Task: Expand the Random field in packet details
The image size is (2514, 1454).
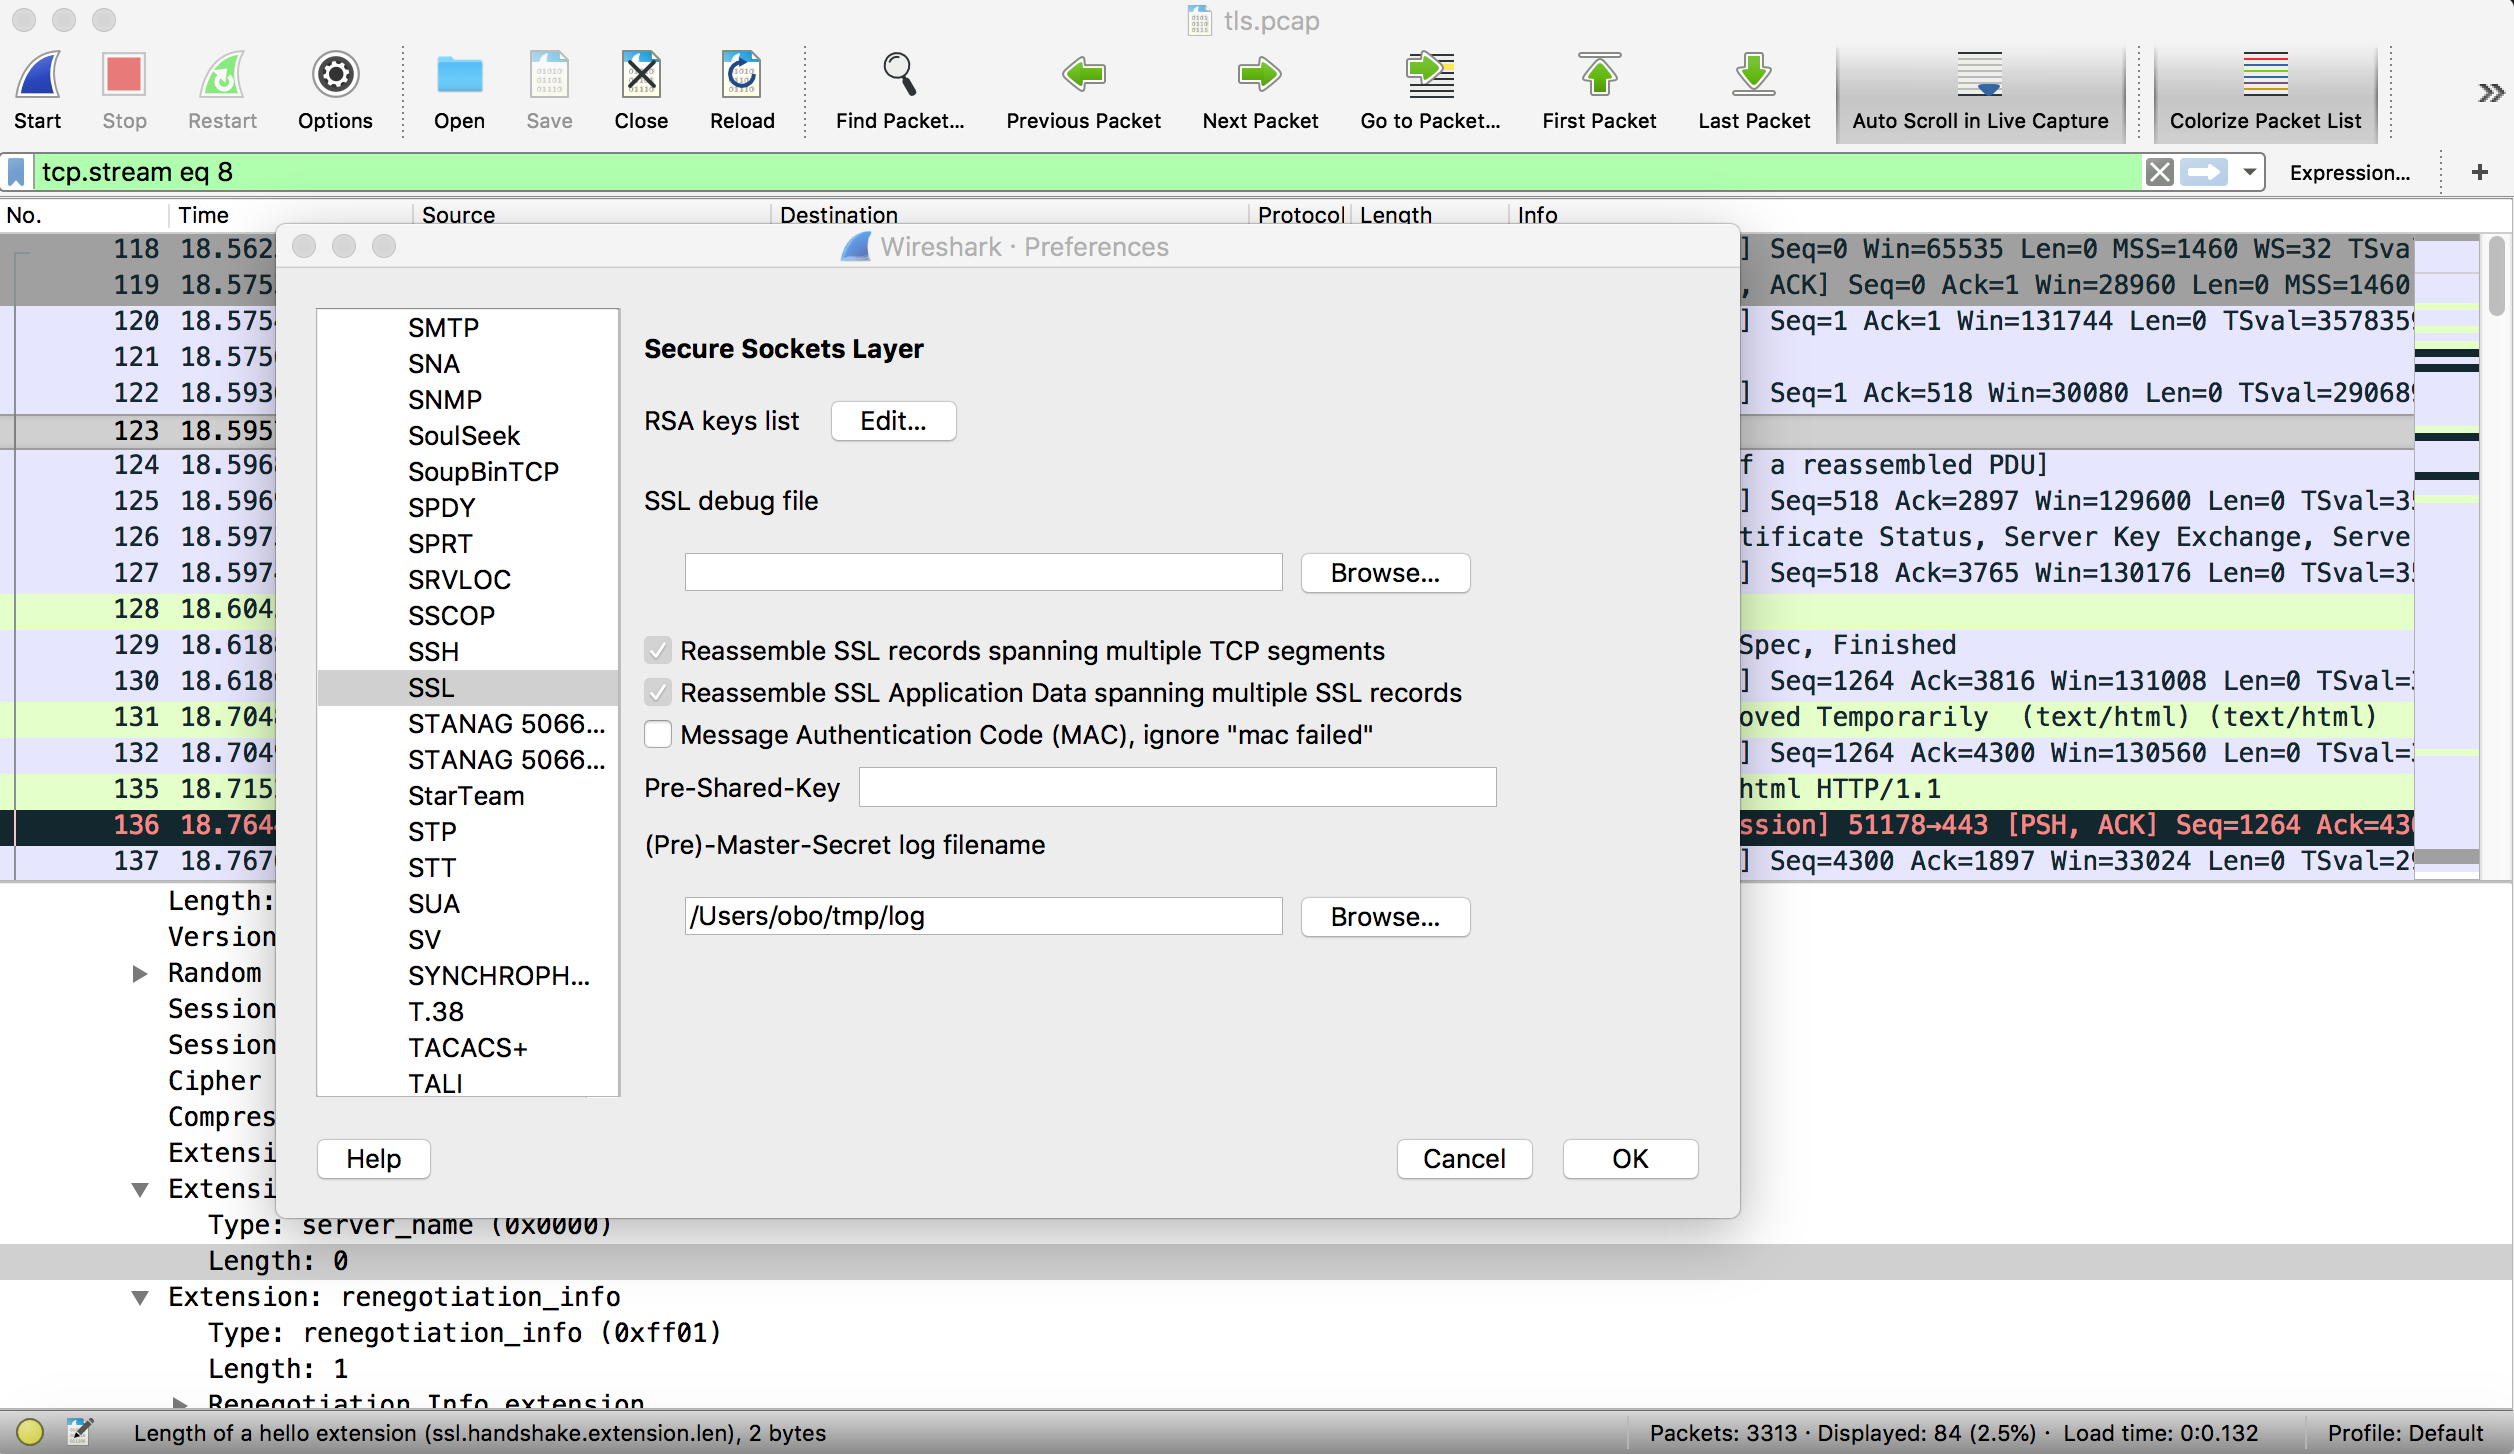Action: [140, 973]
